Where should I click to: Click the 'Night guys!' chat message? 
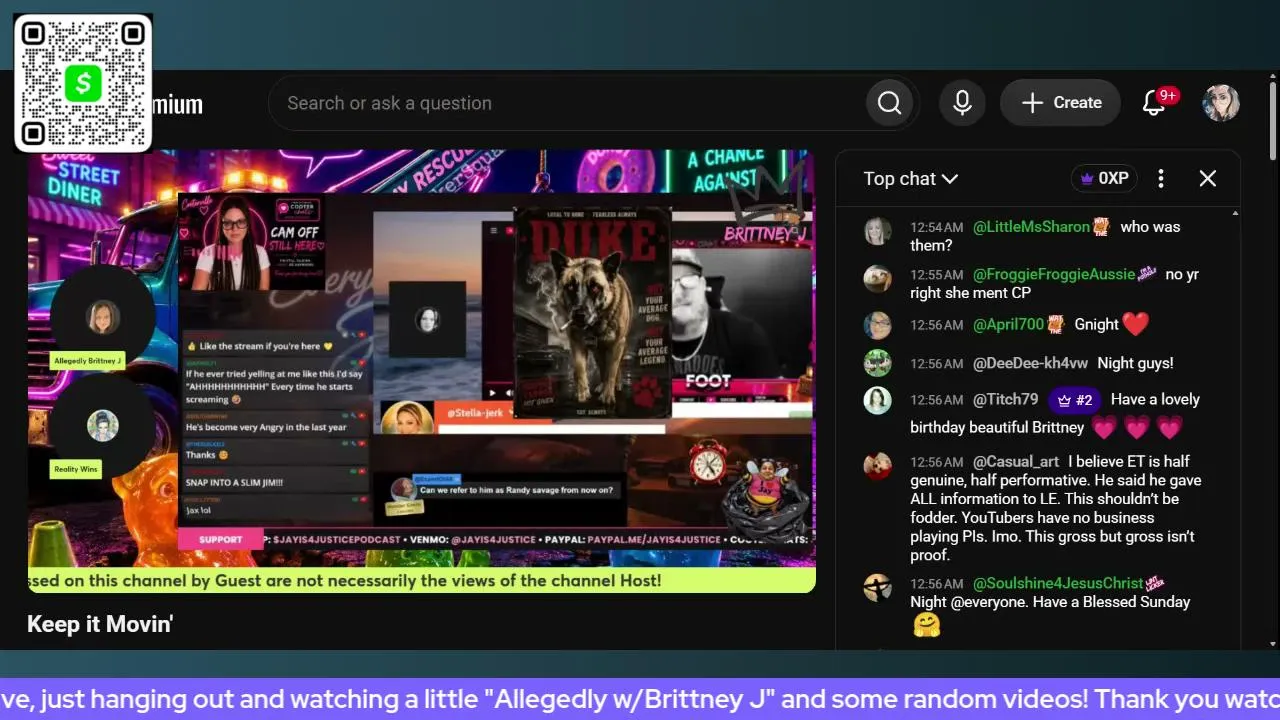(x=1135, y=363)
